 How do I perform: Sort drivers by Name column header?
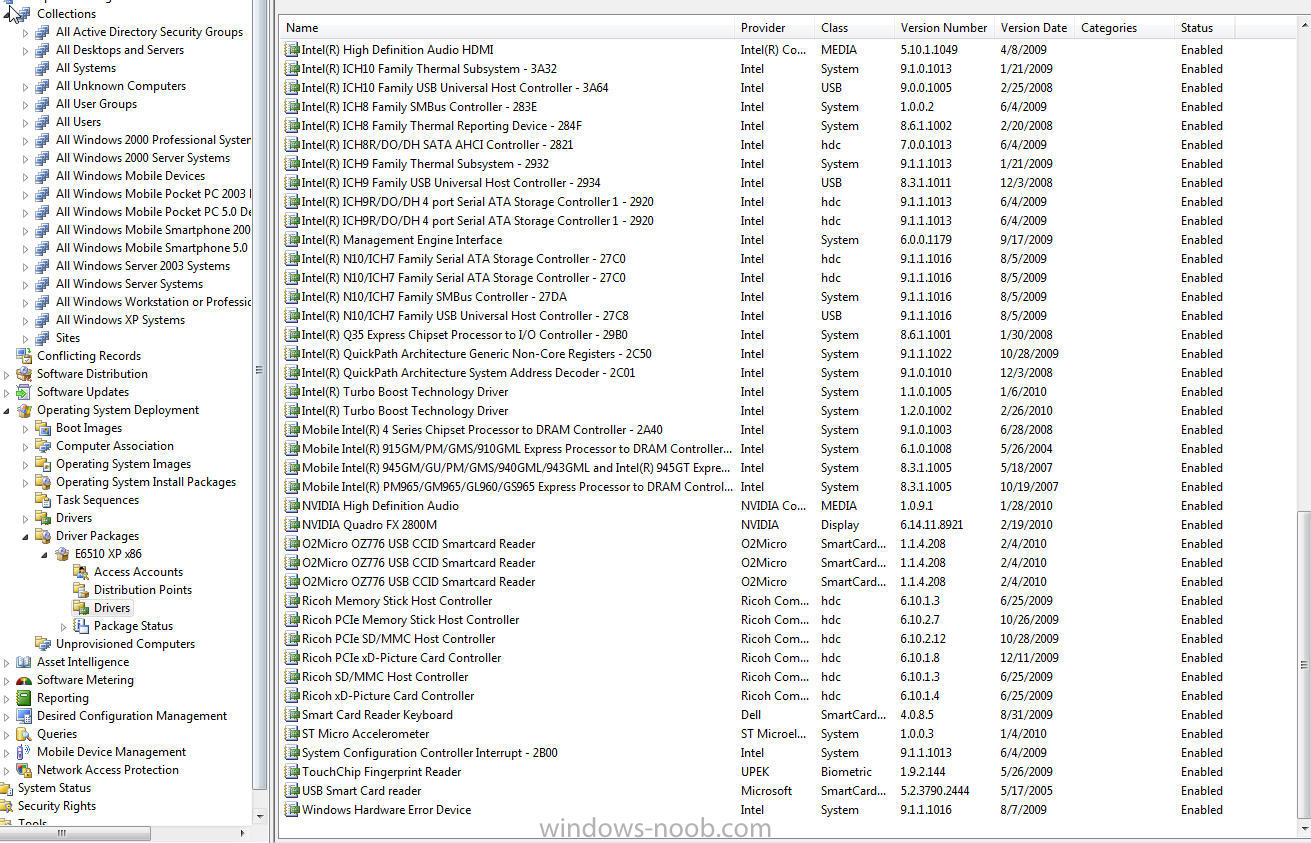[x=507, y=28]
